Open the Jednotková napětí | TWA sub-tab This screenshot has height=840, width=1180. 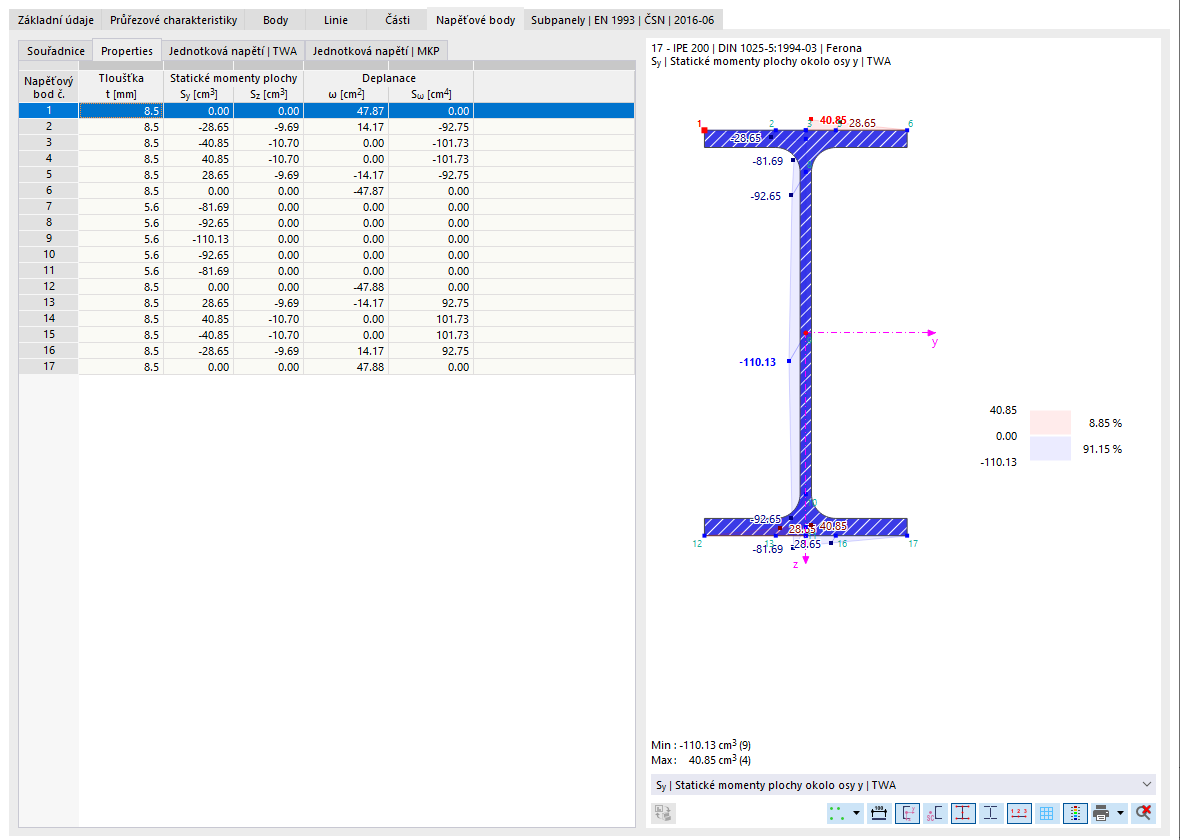pyautogui.click(x=233, y=51)
